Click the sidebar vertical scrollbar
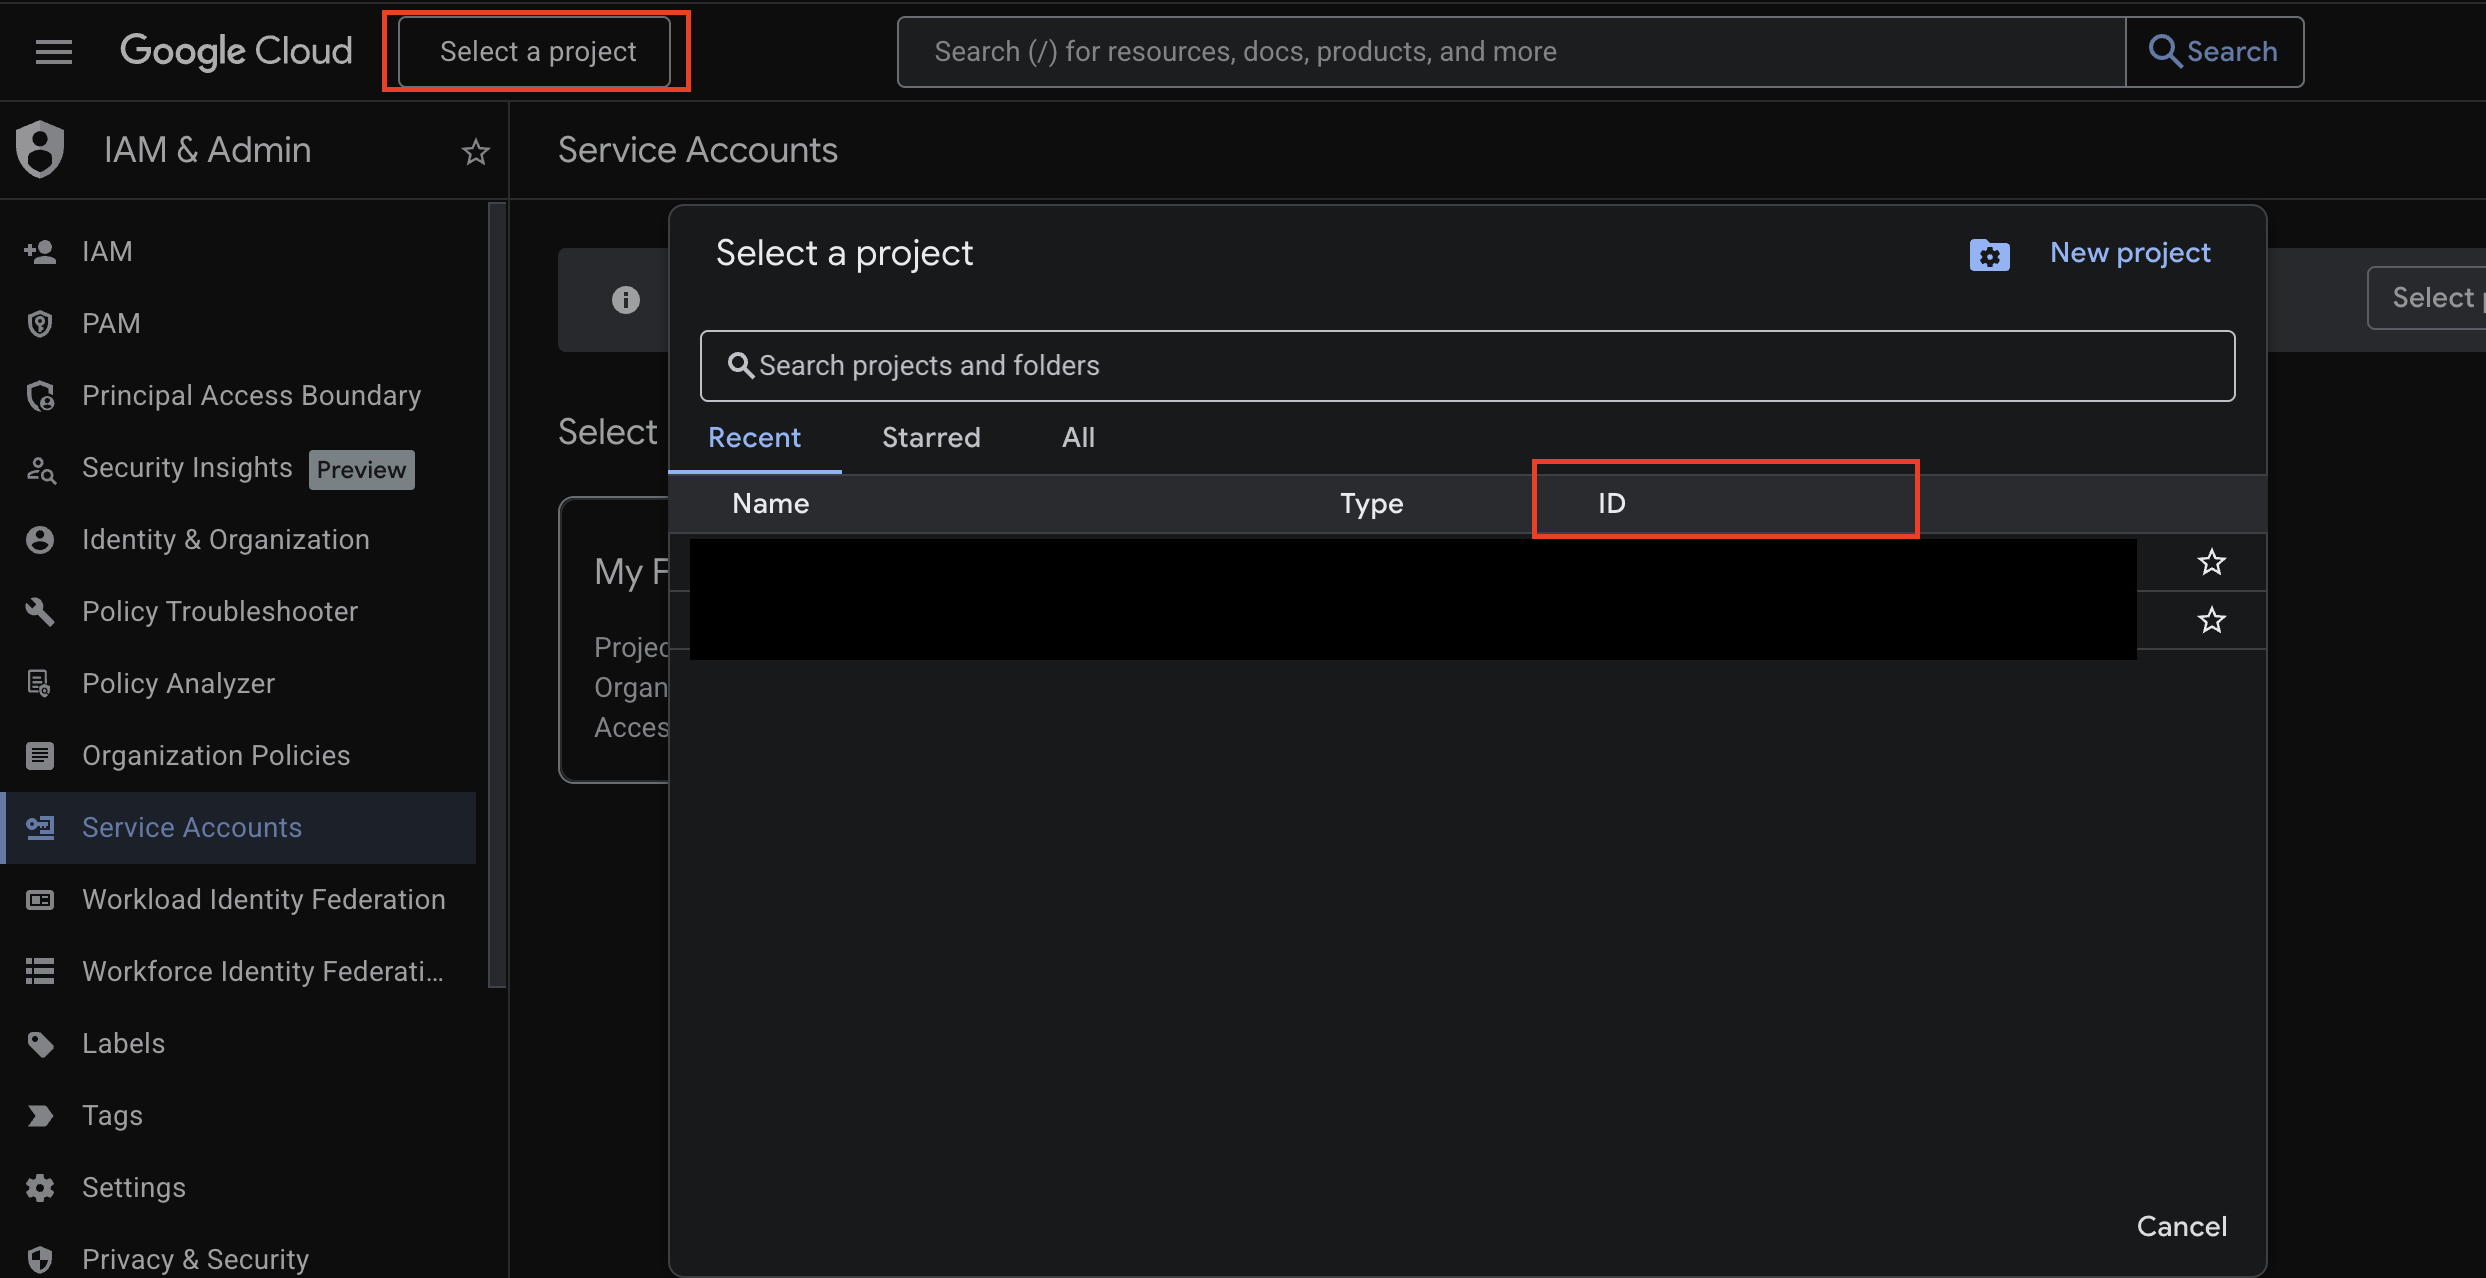This screenshot has height=1278, width=2486. pos(497,594)
